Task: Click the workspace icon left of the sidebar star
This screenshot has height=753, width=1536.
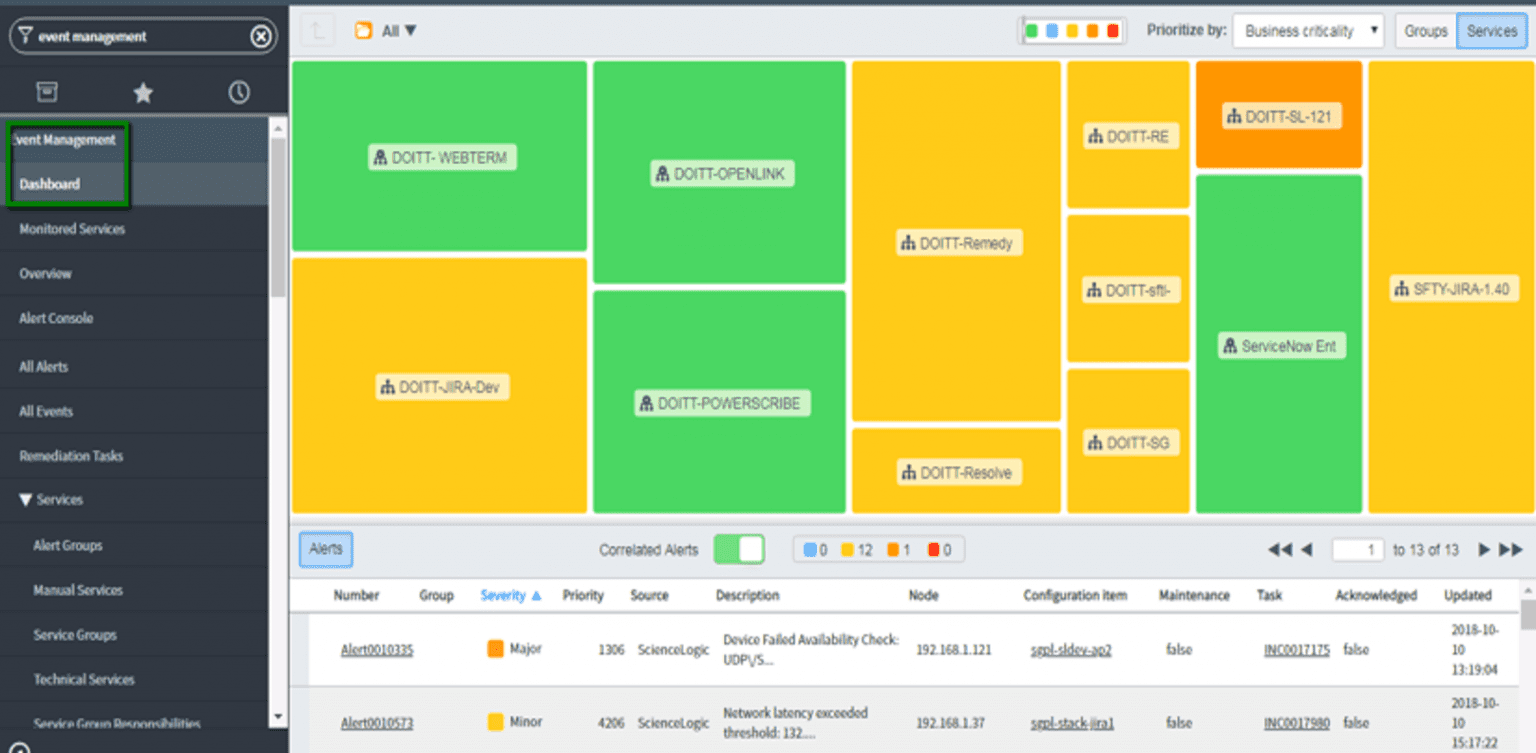Action: [47, 91]
